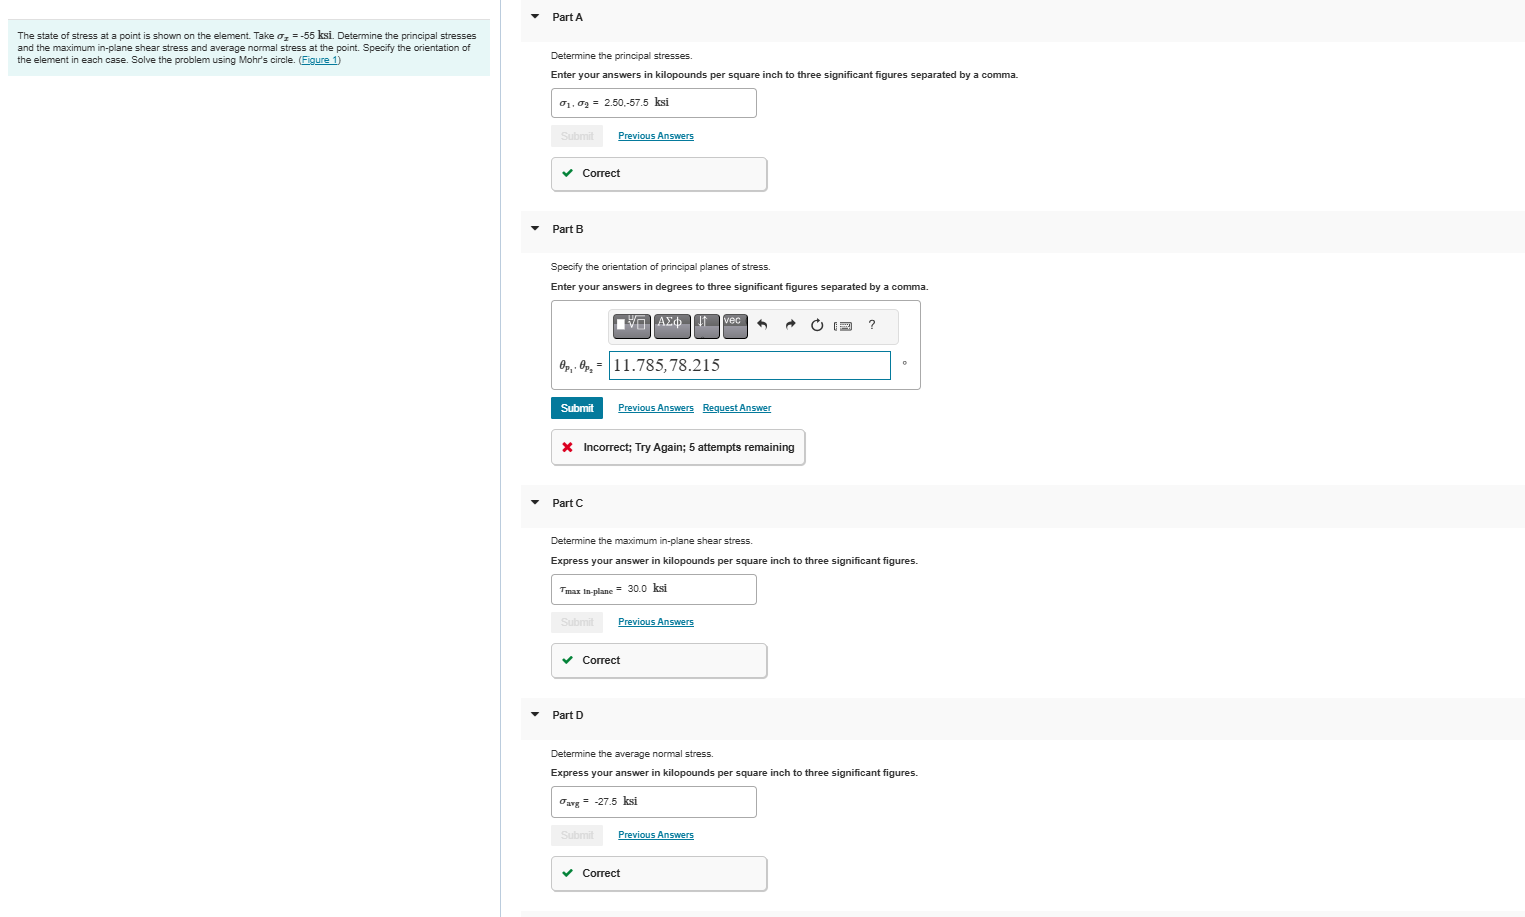Insert a vector with the vec tool
The width and height of the screenshot is (1525, 917).
click(735, 325)
